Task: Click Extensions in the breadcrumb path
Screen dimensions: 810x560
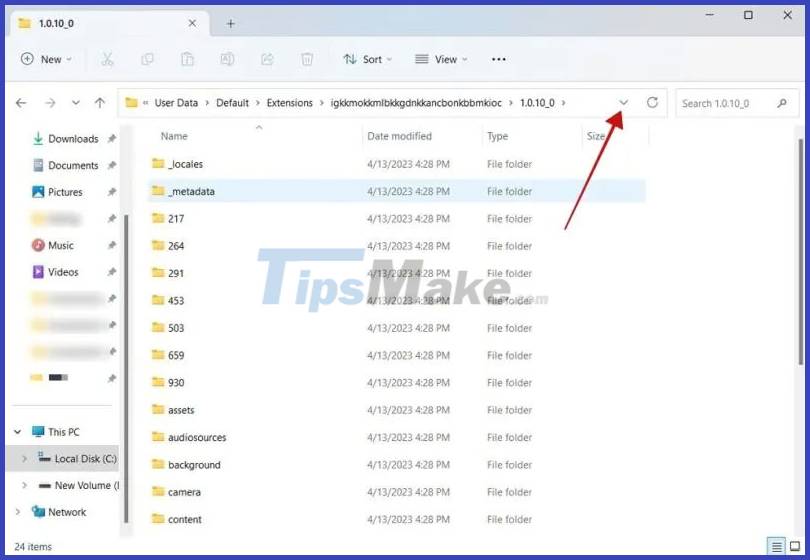Action: tap(290, 103)
